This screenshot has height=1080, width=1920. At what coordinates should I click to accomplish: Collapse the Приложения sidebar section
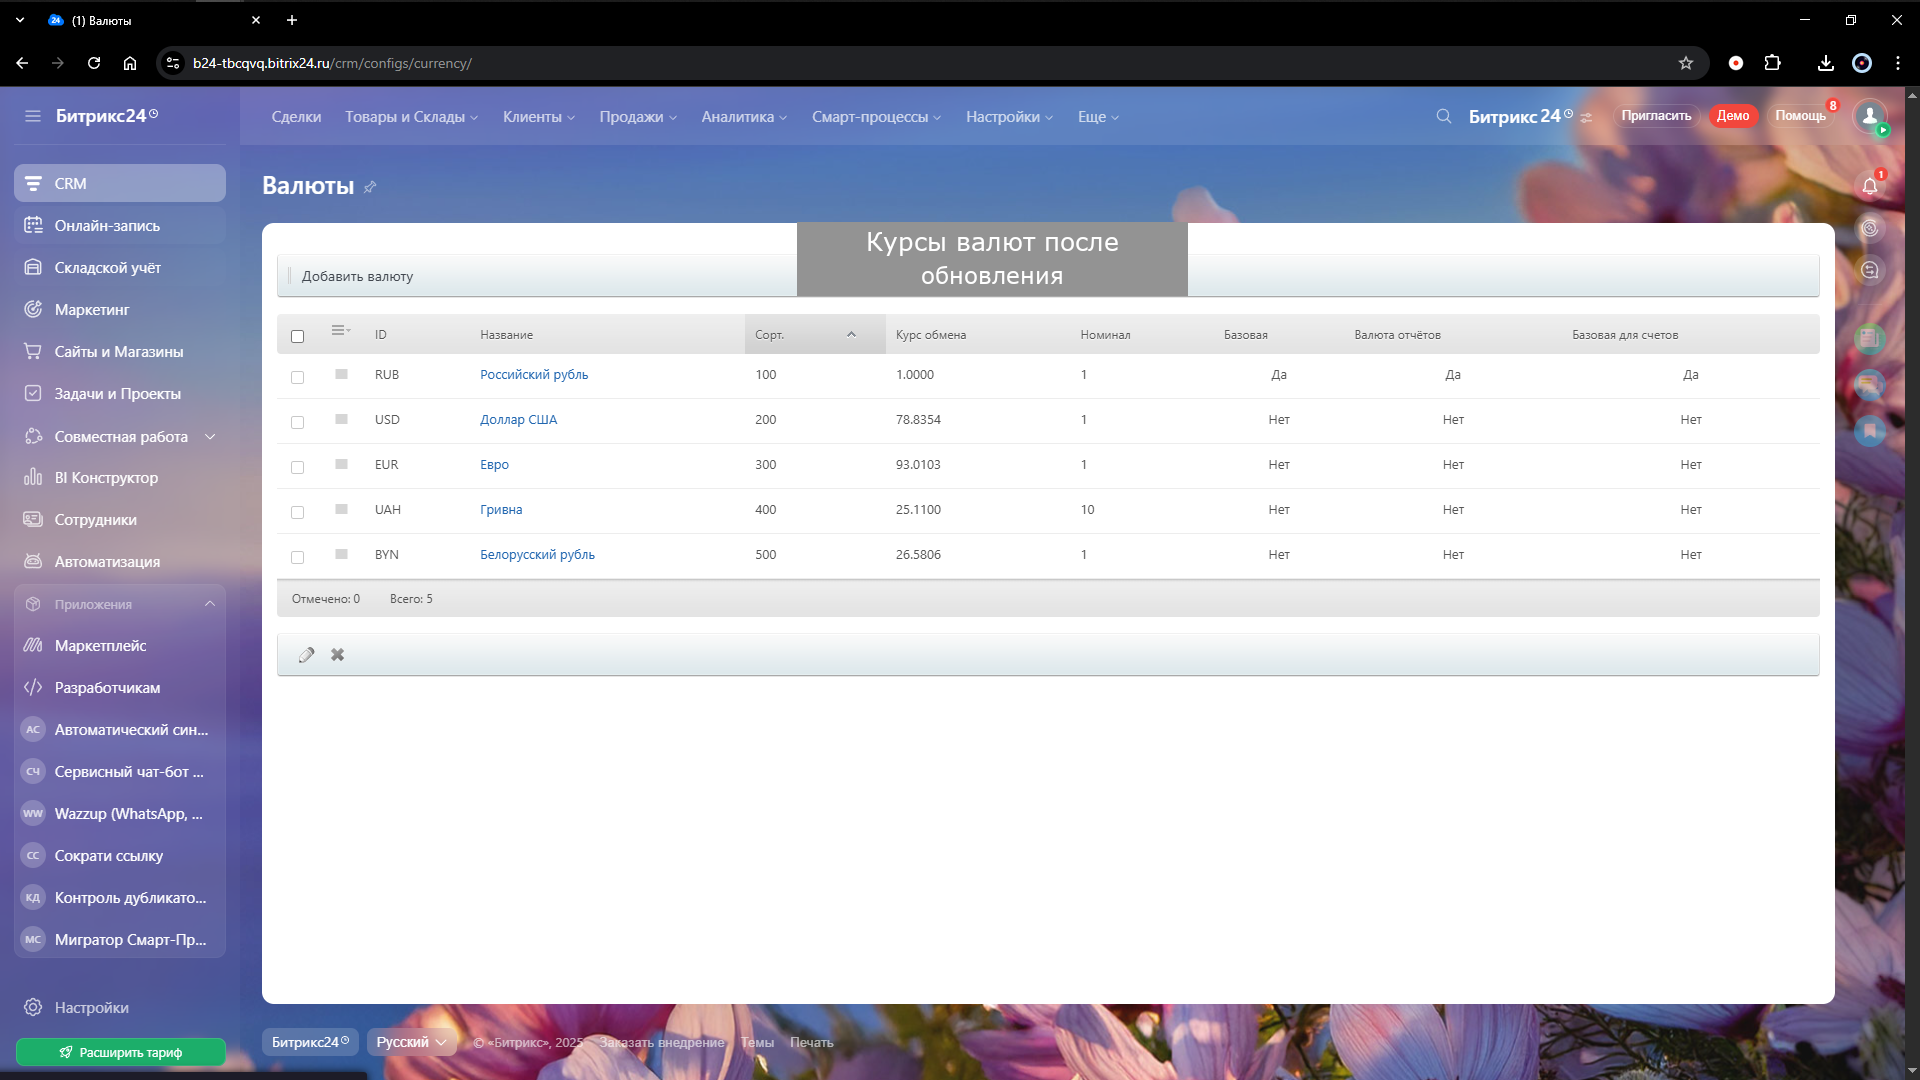[x=209, y=604]
